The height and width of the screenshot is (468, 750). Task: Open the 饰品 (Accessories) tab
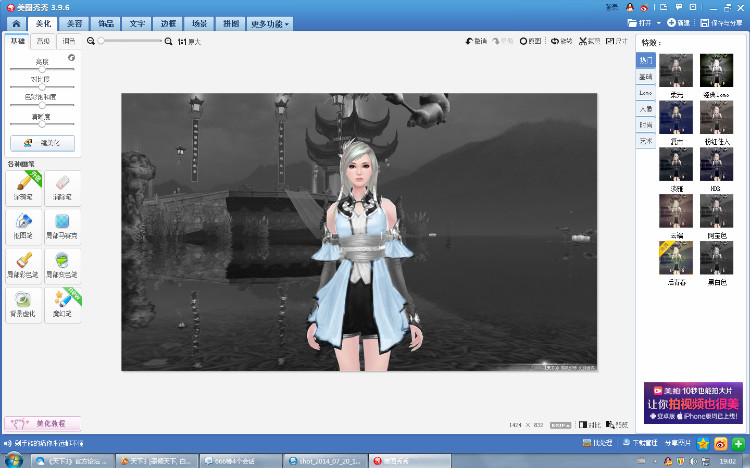click(x=106, y=23)
